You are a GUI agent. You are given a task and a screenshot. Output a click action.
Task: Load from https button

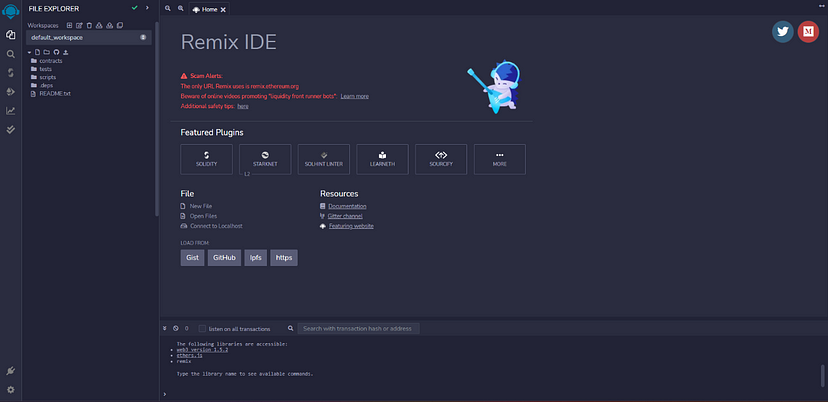point(284,258)
